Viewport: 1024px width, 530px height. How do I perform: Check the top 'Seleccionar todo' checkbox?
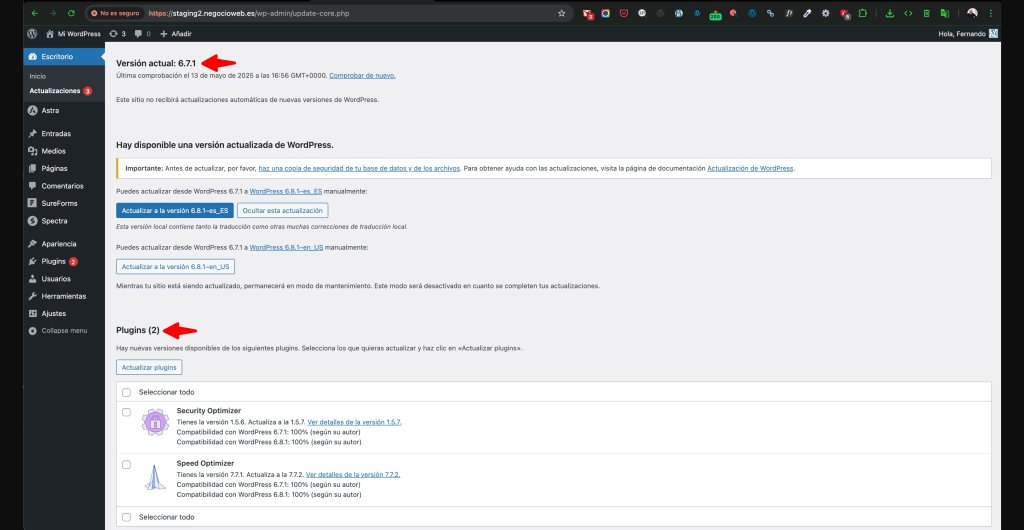pyautogui.click(x=127, y=392)
